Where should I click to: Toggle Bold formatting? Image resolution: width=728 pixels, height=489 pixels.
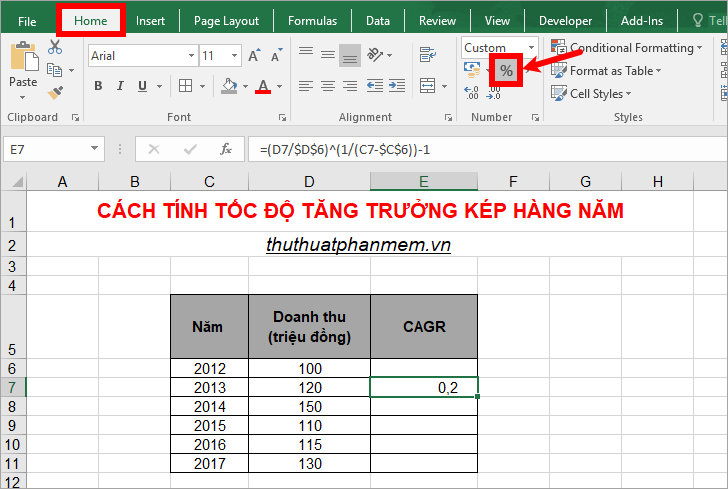pos(98,86)
